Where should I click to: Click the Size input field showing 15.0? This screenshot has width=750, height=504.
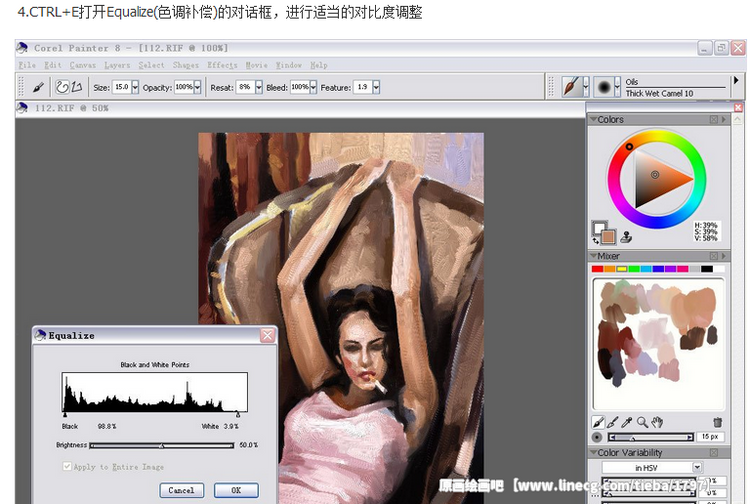(x=121, y=87)
